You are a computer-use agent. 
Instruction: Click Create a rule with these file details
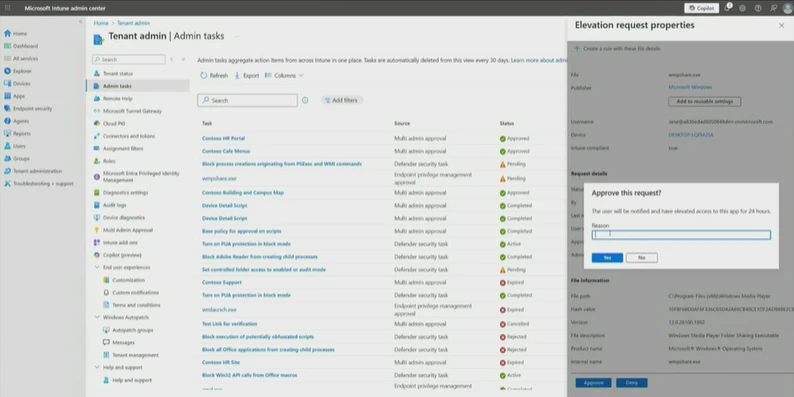pos(617,49)
